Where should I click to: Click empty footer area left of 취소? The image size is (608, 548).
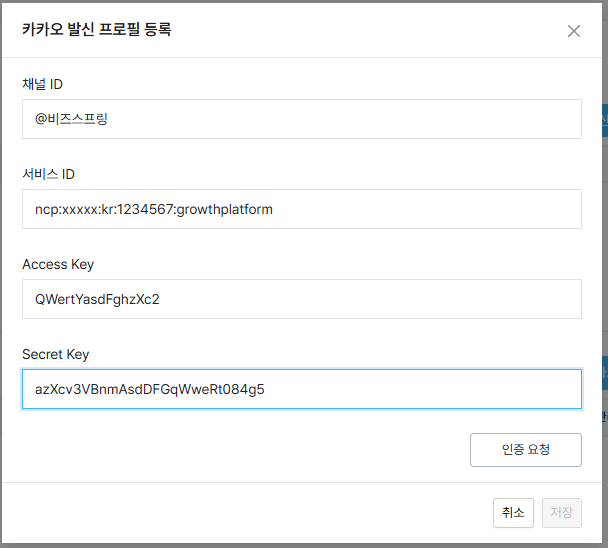pos(250,512)
